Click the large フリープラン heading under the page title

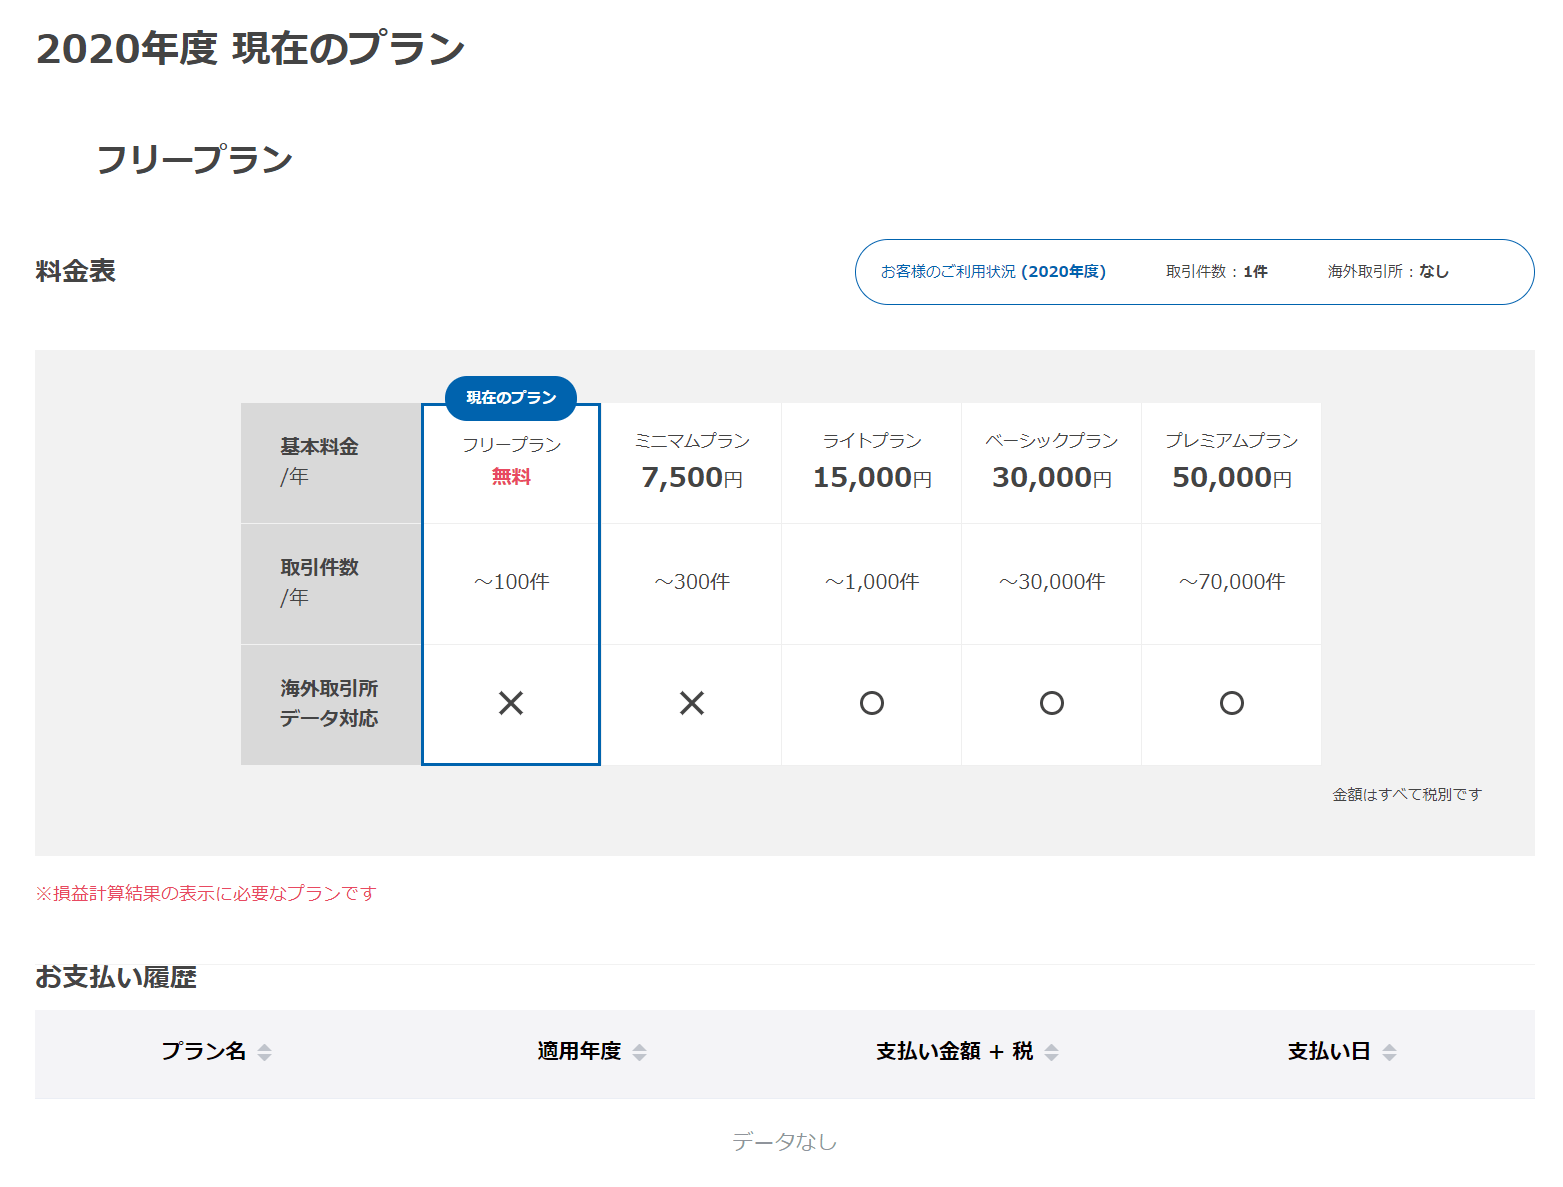(x=194, y=159)
